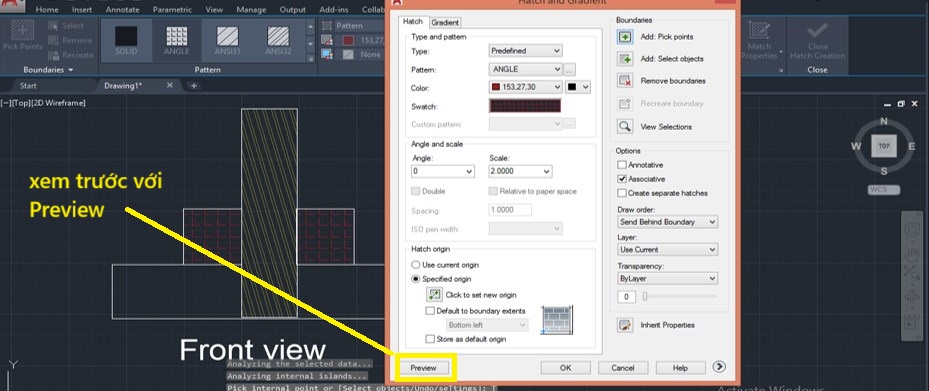Click the N compass direction on ViewCube
The width and height of the screenshot is (929, 391).
[x=884, y=121]
